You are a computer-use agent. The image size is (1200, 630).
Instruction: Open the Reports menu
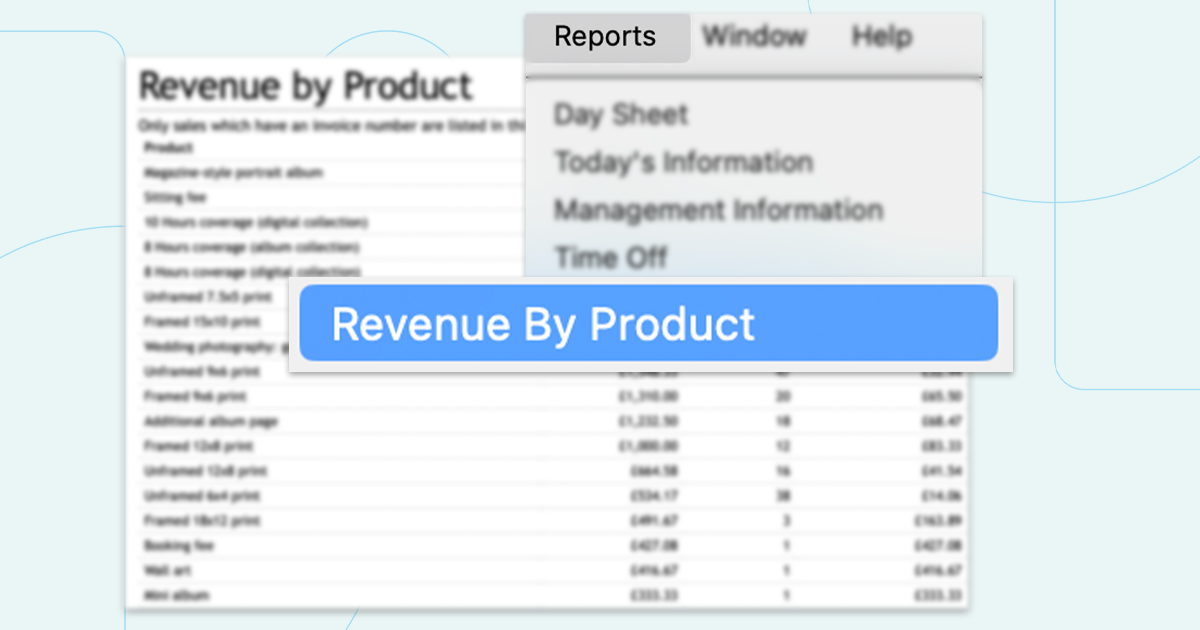click(604, 37)
